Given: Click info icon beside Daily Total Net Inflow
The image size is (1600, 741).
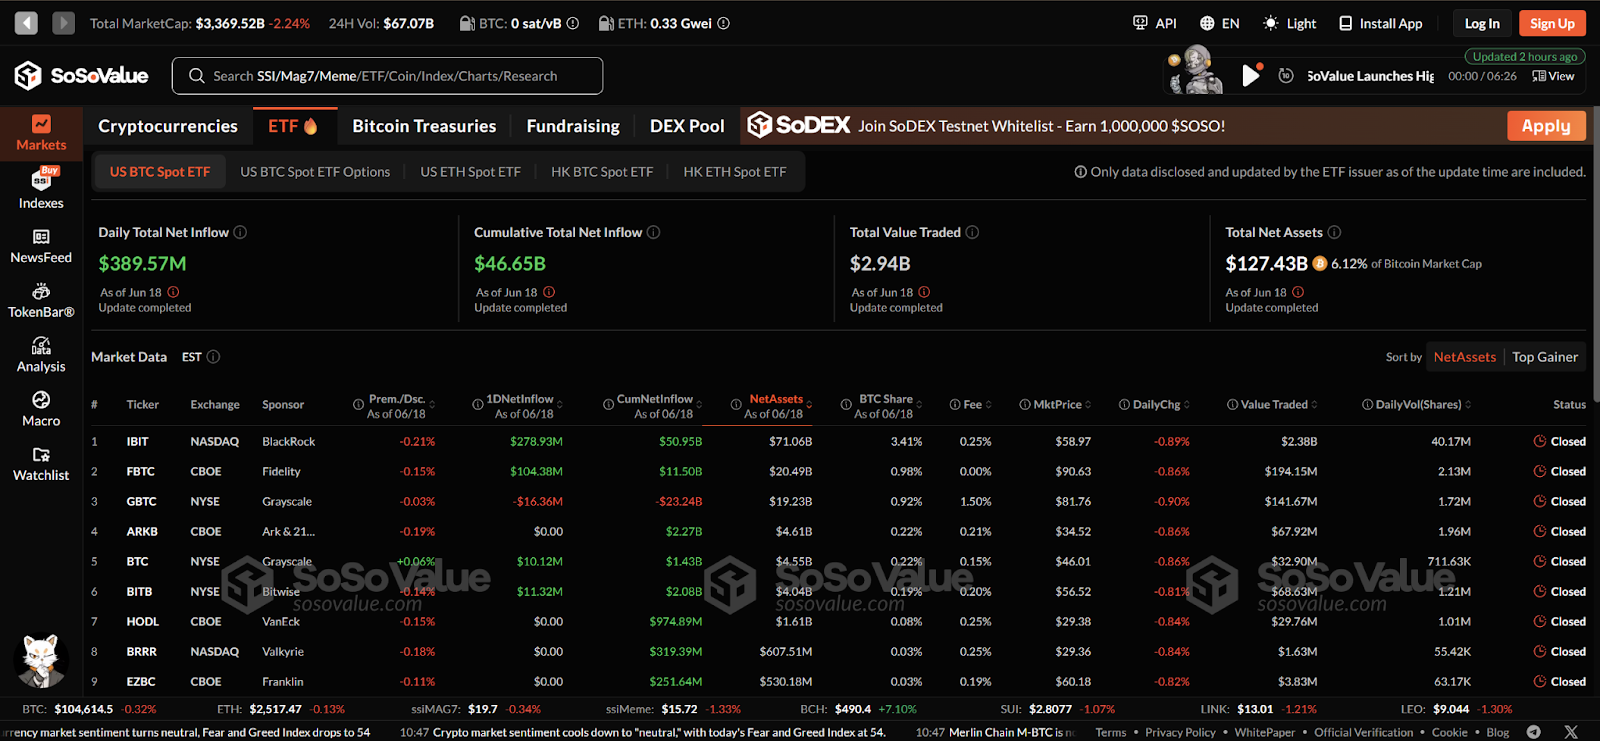Looking at the screenshot, I should 240,232.
